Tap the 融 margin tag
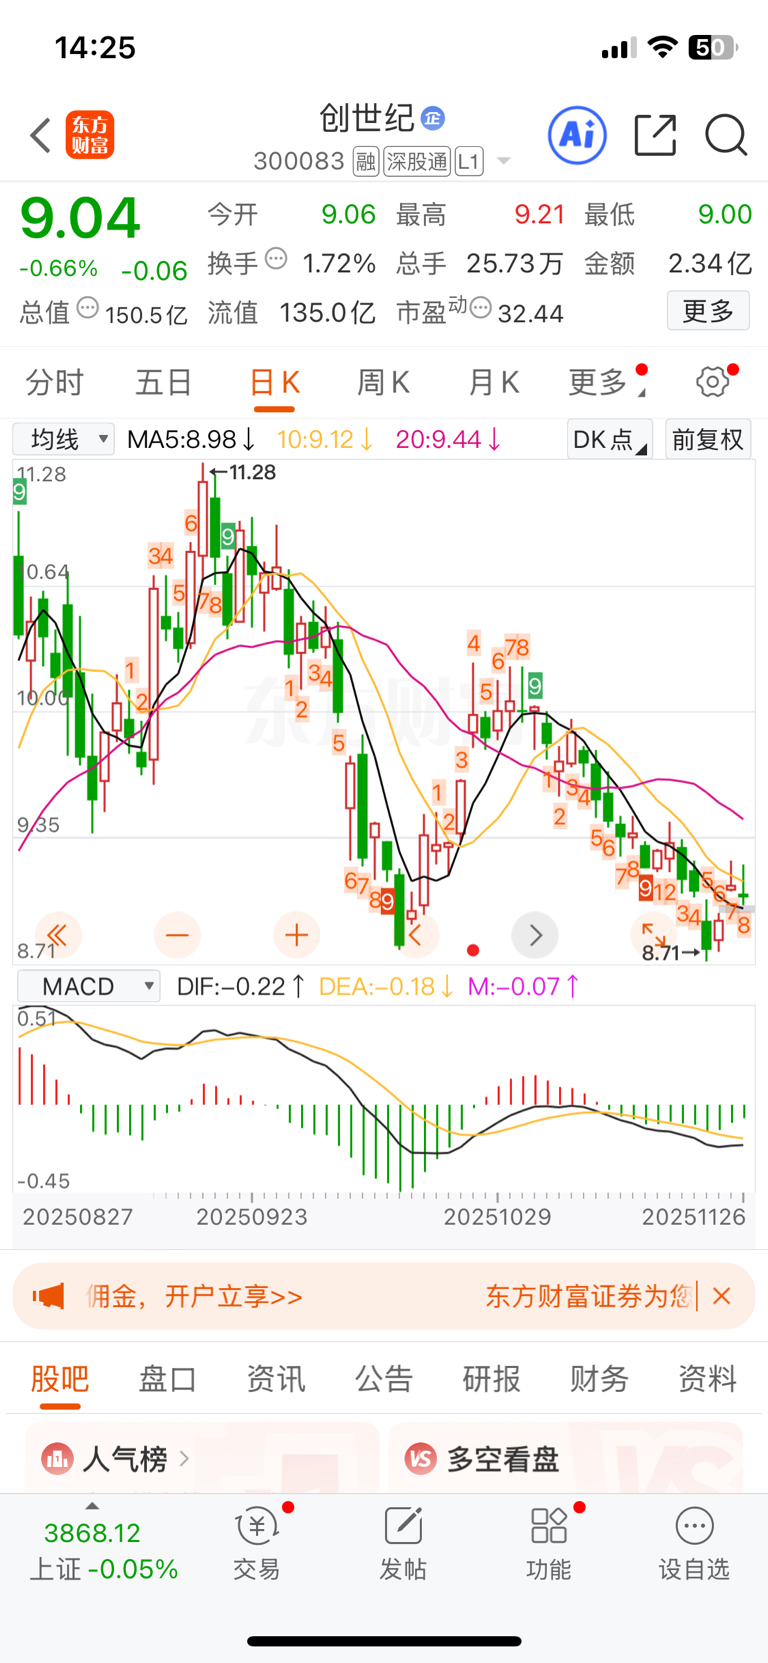The height and width of the screenshot is (1663, 768). click(x=366, y=161)
